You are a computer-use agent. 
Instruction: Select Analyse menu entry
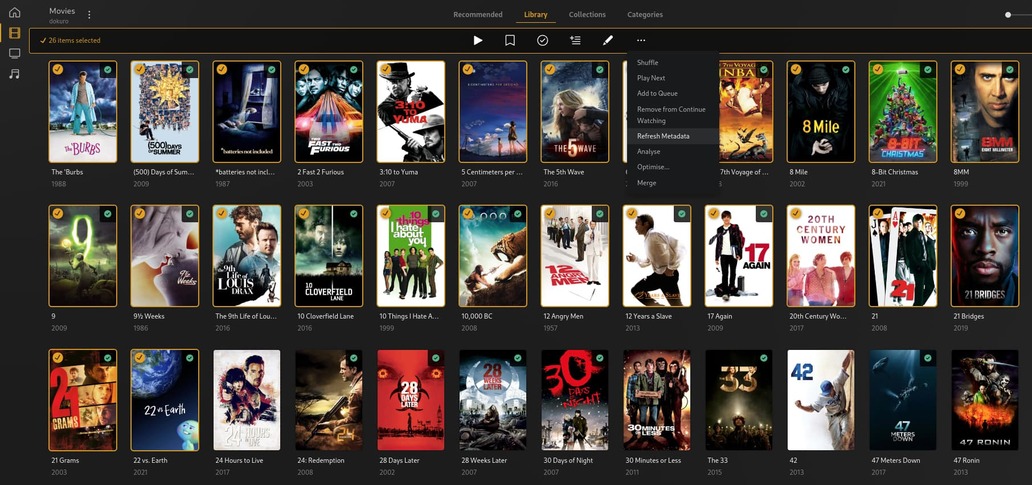tap(673, 151)
